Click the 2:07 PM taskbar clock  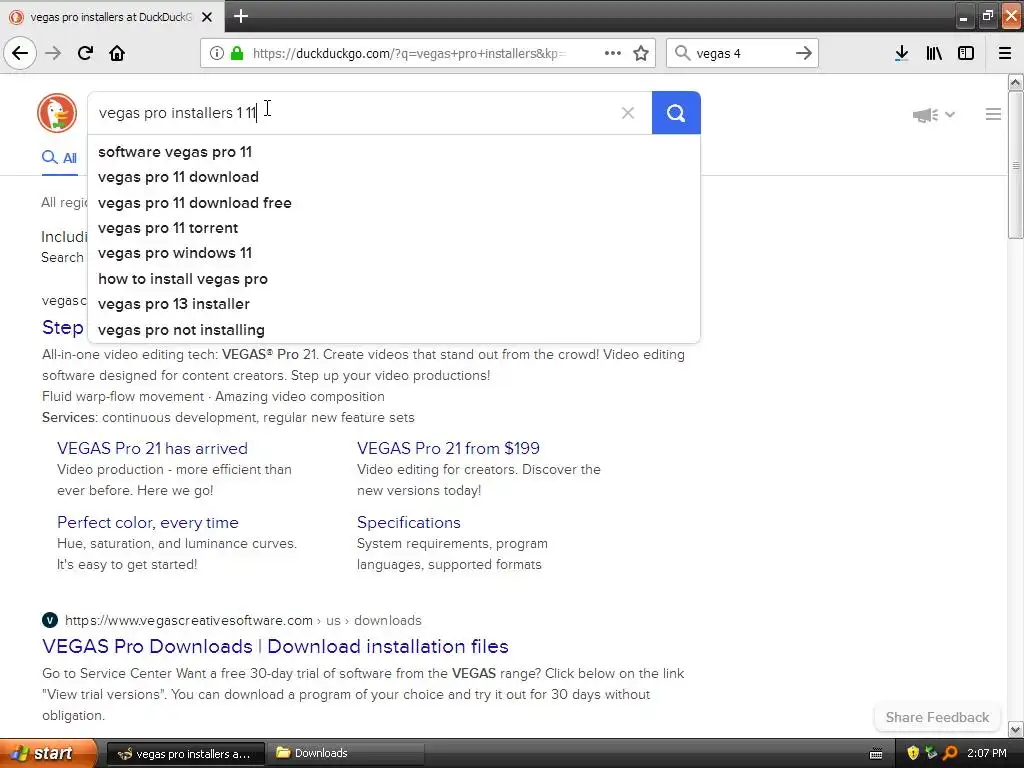click(987, 754)
